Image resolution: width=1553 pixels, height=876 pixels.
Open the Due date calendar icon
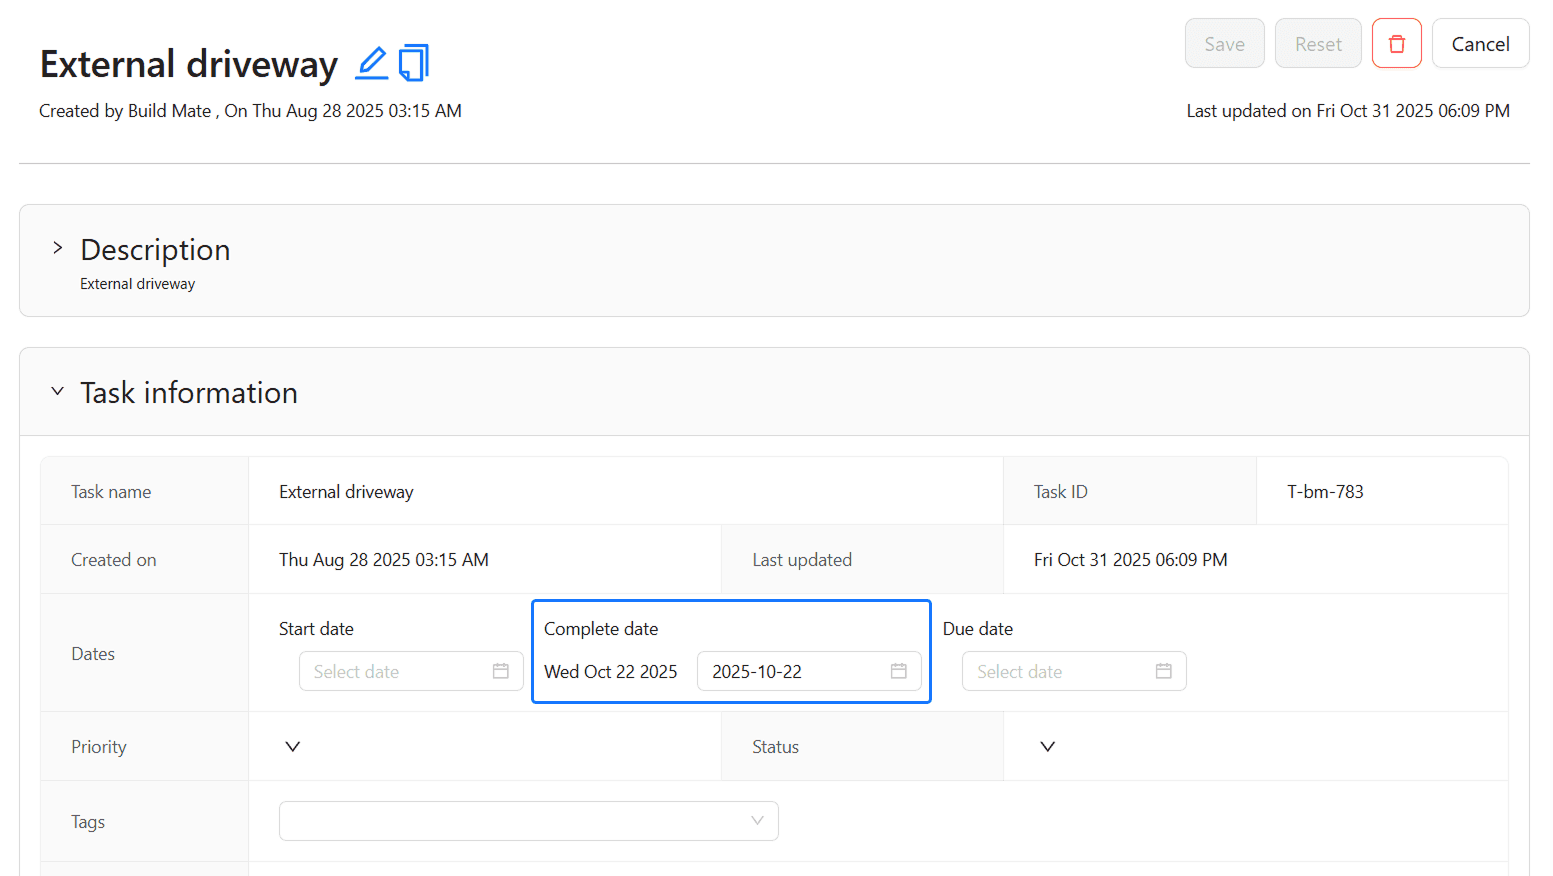[1164, 671]
